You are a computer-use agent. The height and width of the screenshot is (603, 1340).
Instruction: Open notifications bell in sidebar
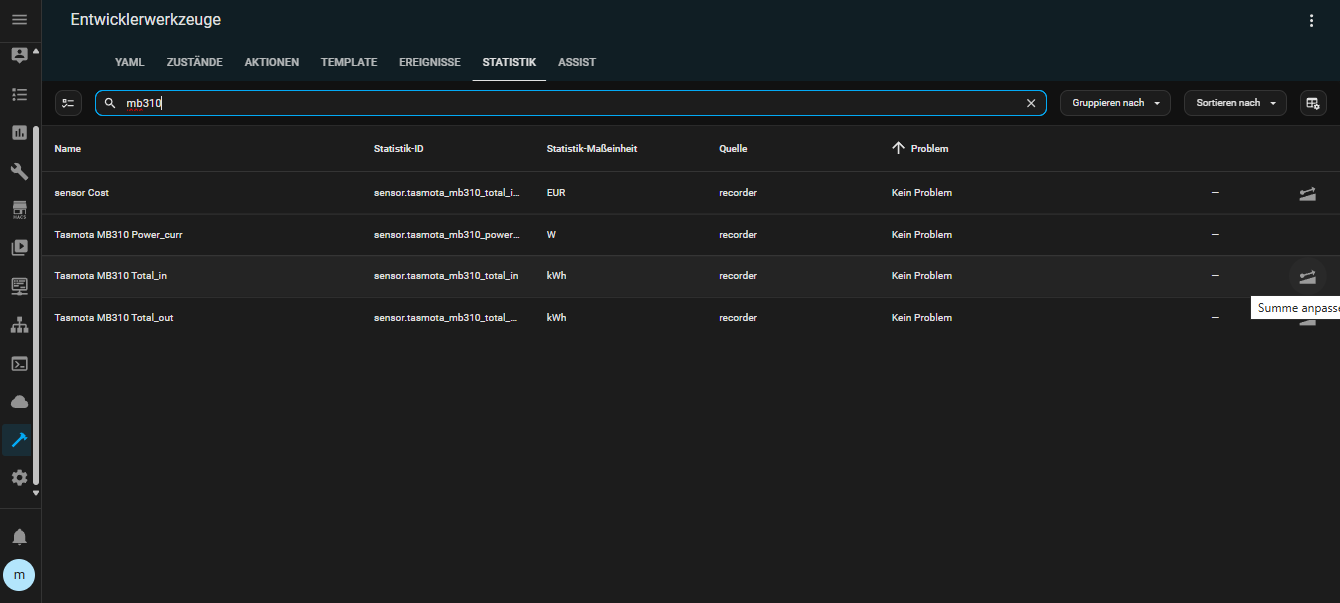pyautogui.click(x=19, y=537)
